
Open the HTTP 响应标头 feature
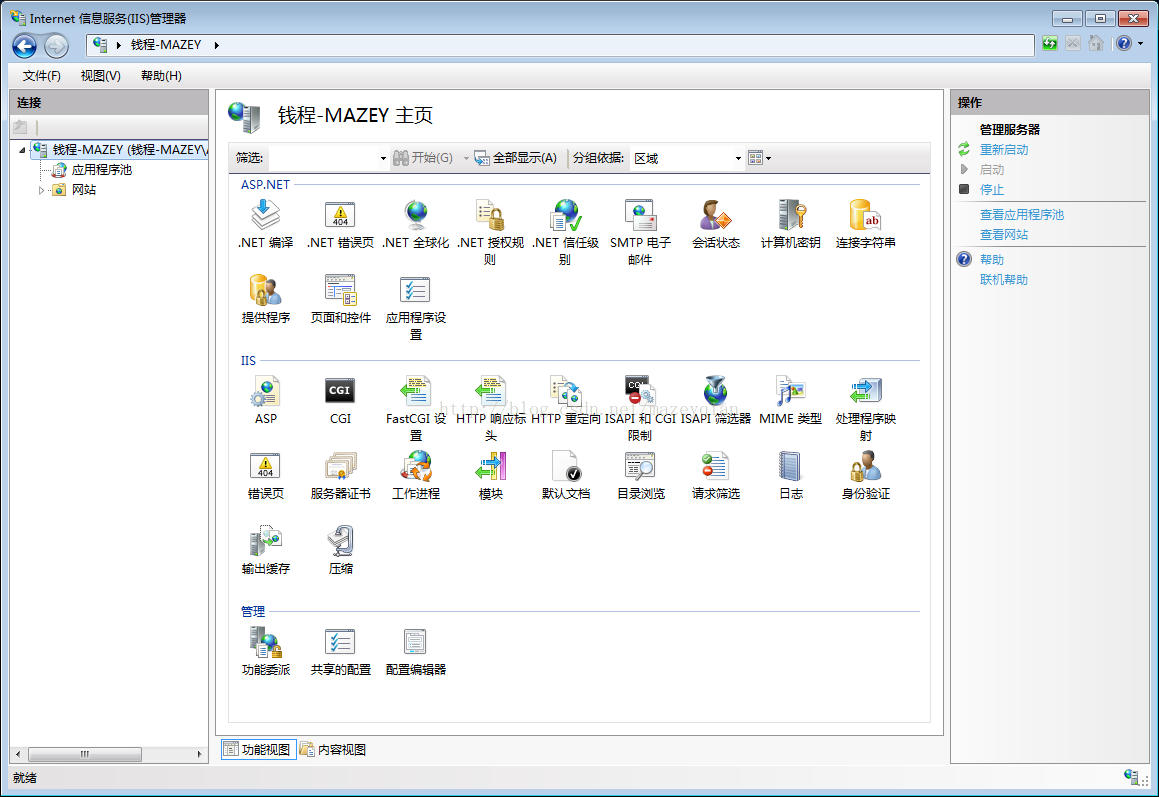(490, 408)
